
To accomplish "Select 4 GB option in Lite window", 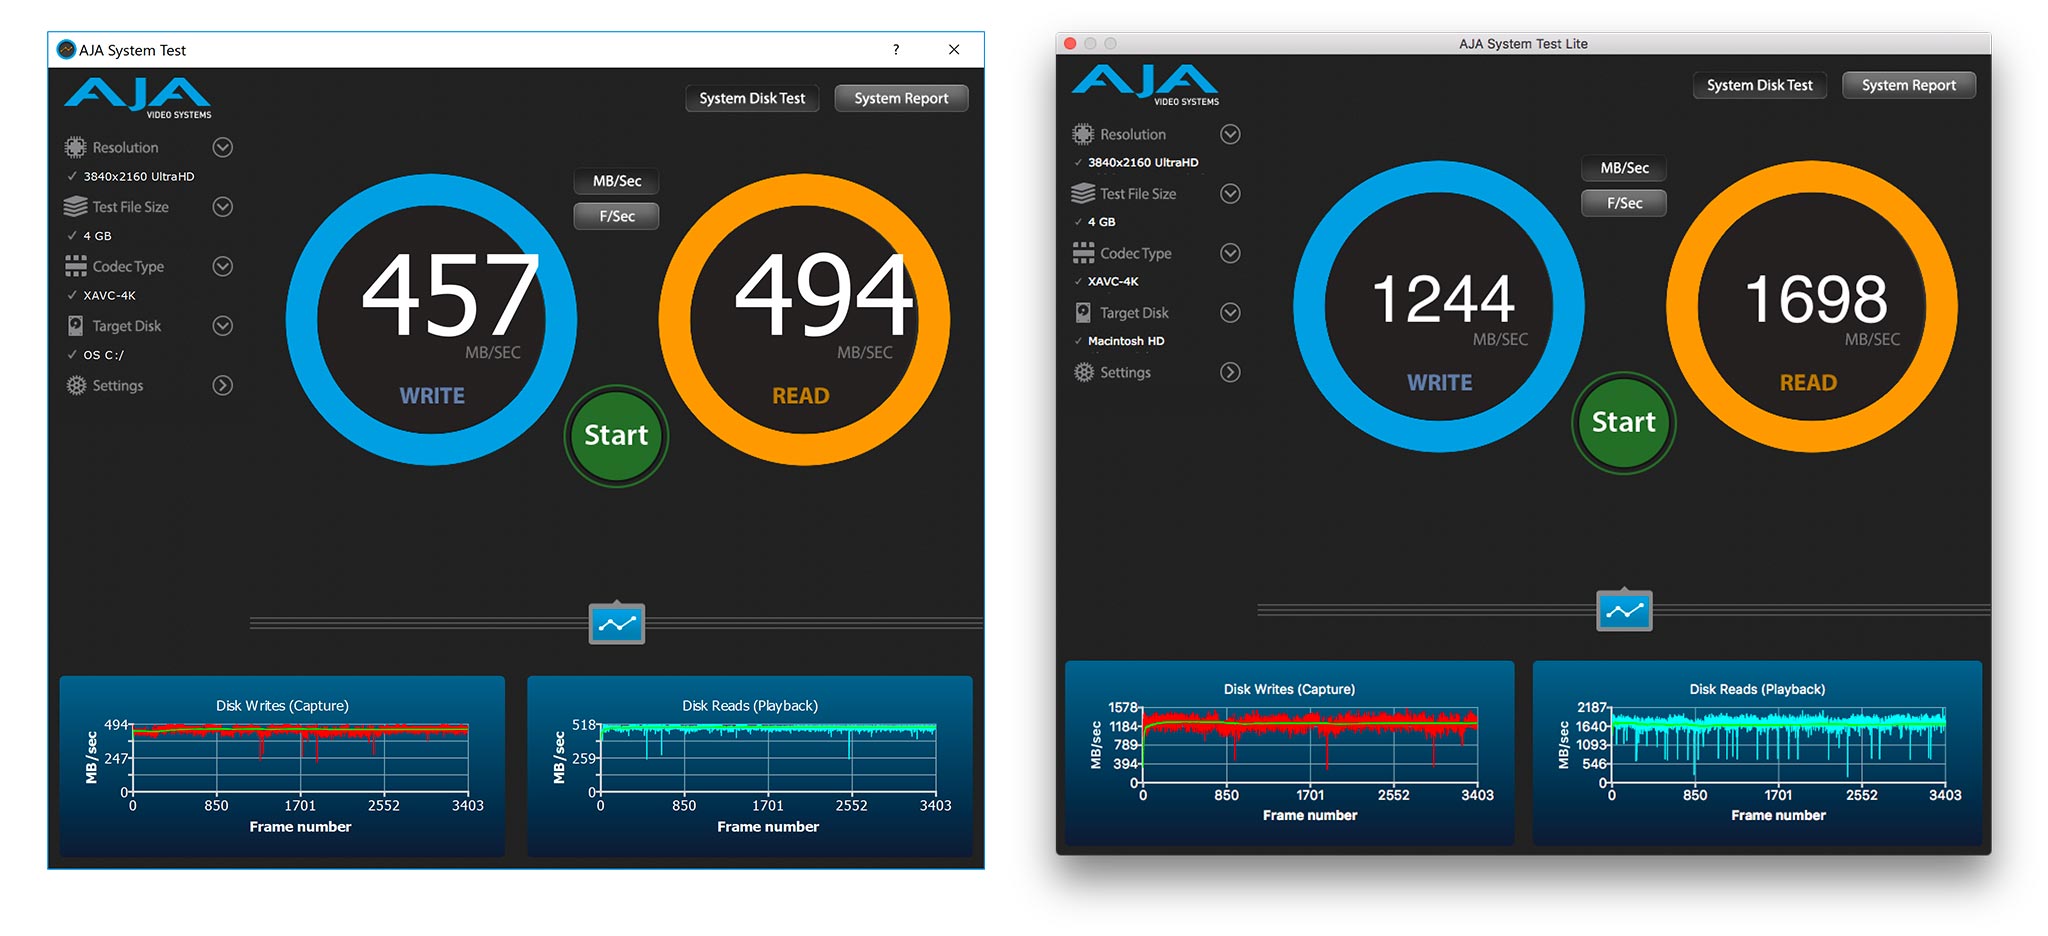I will [x=1101, y=222].
